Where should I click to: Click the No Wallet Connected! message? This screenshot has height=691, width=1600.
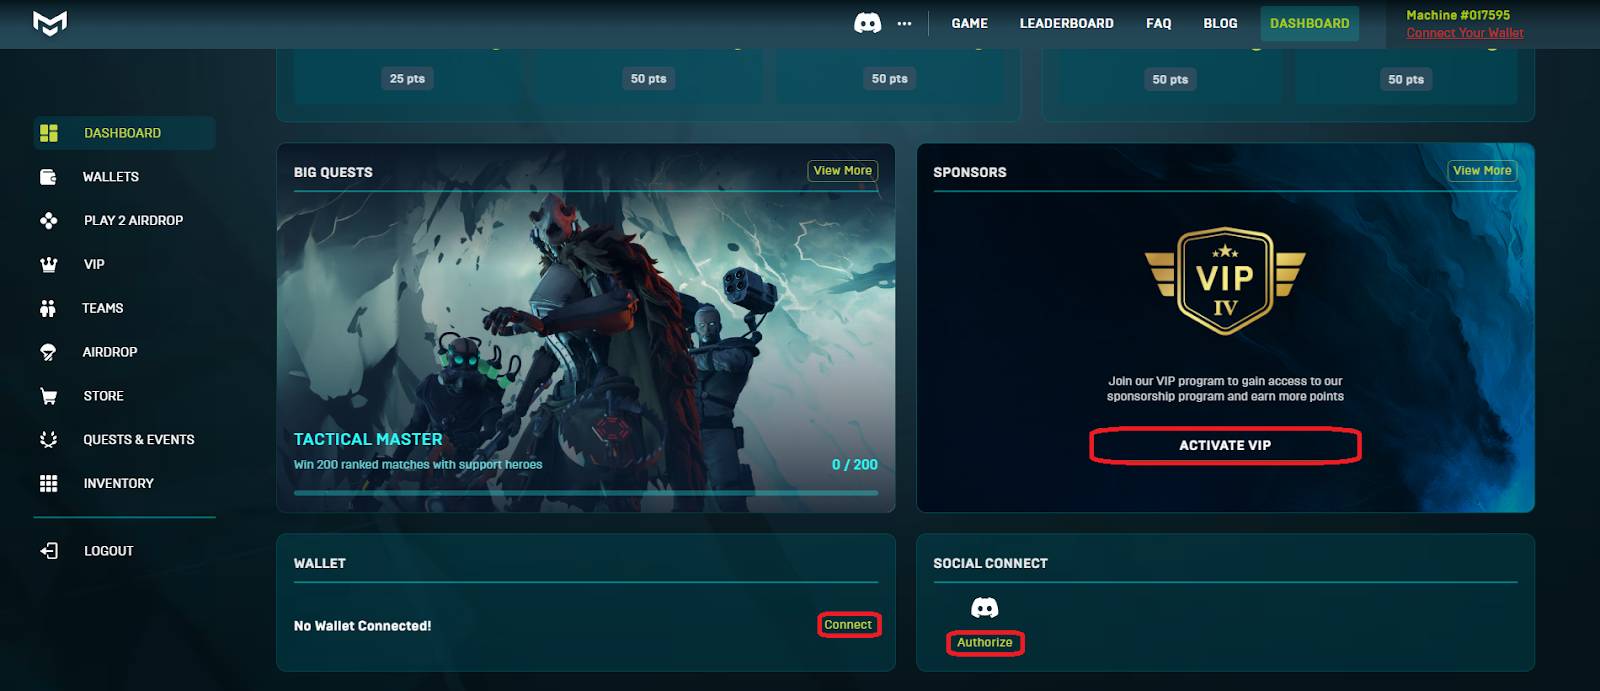coord(363,626)
